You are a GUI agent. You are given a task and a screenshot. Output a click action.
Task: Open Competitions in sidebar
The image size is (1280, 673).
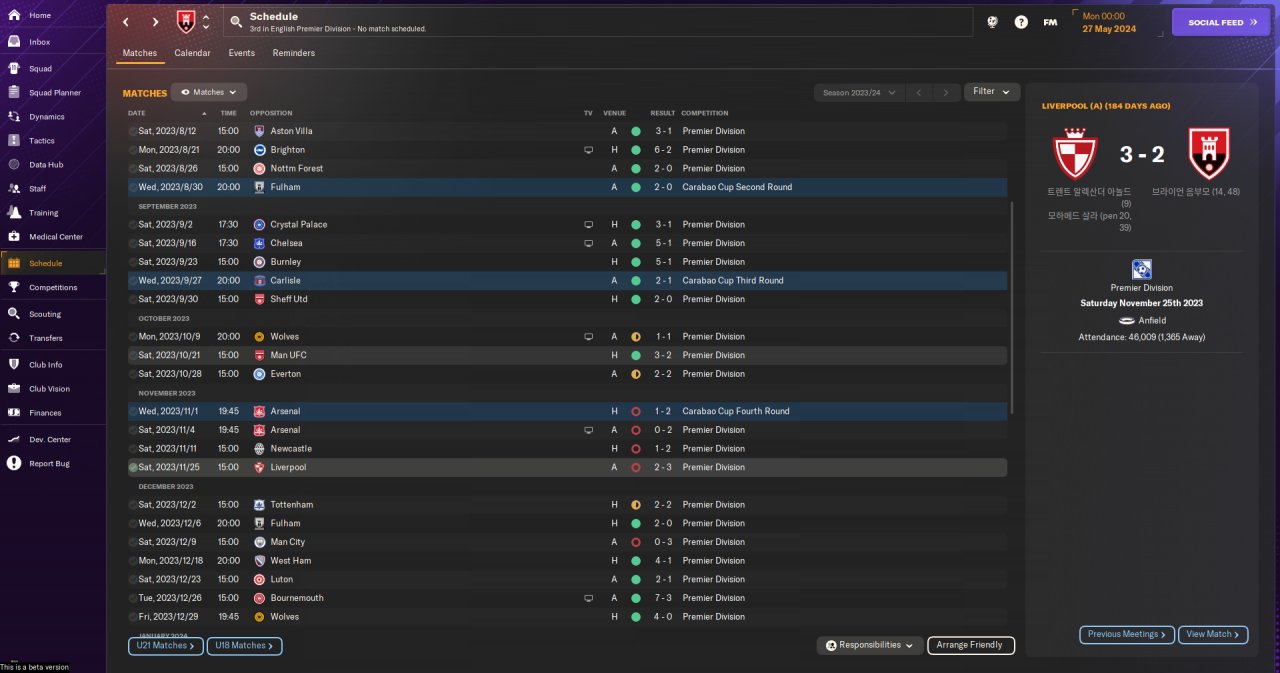coord(53,287)
